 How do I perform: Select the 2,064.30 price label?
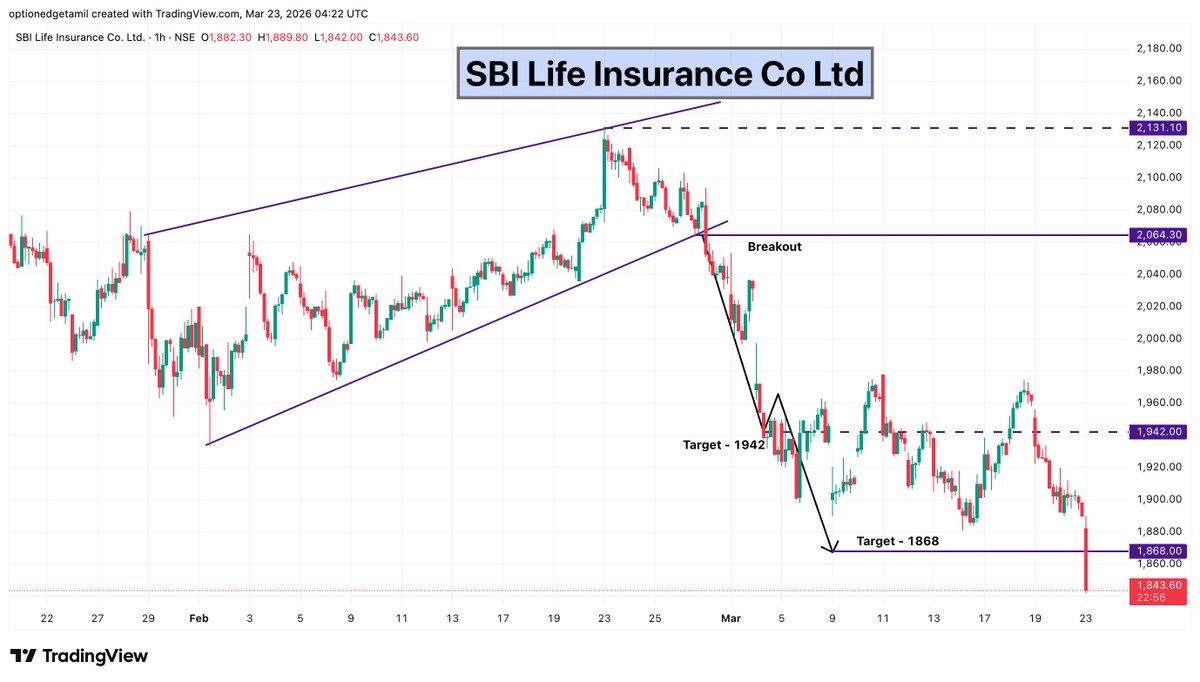(1158, 235)
